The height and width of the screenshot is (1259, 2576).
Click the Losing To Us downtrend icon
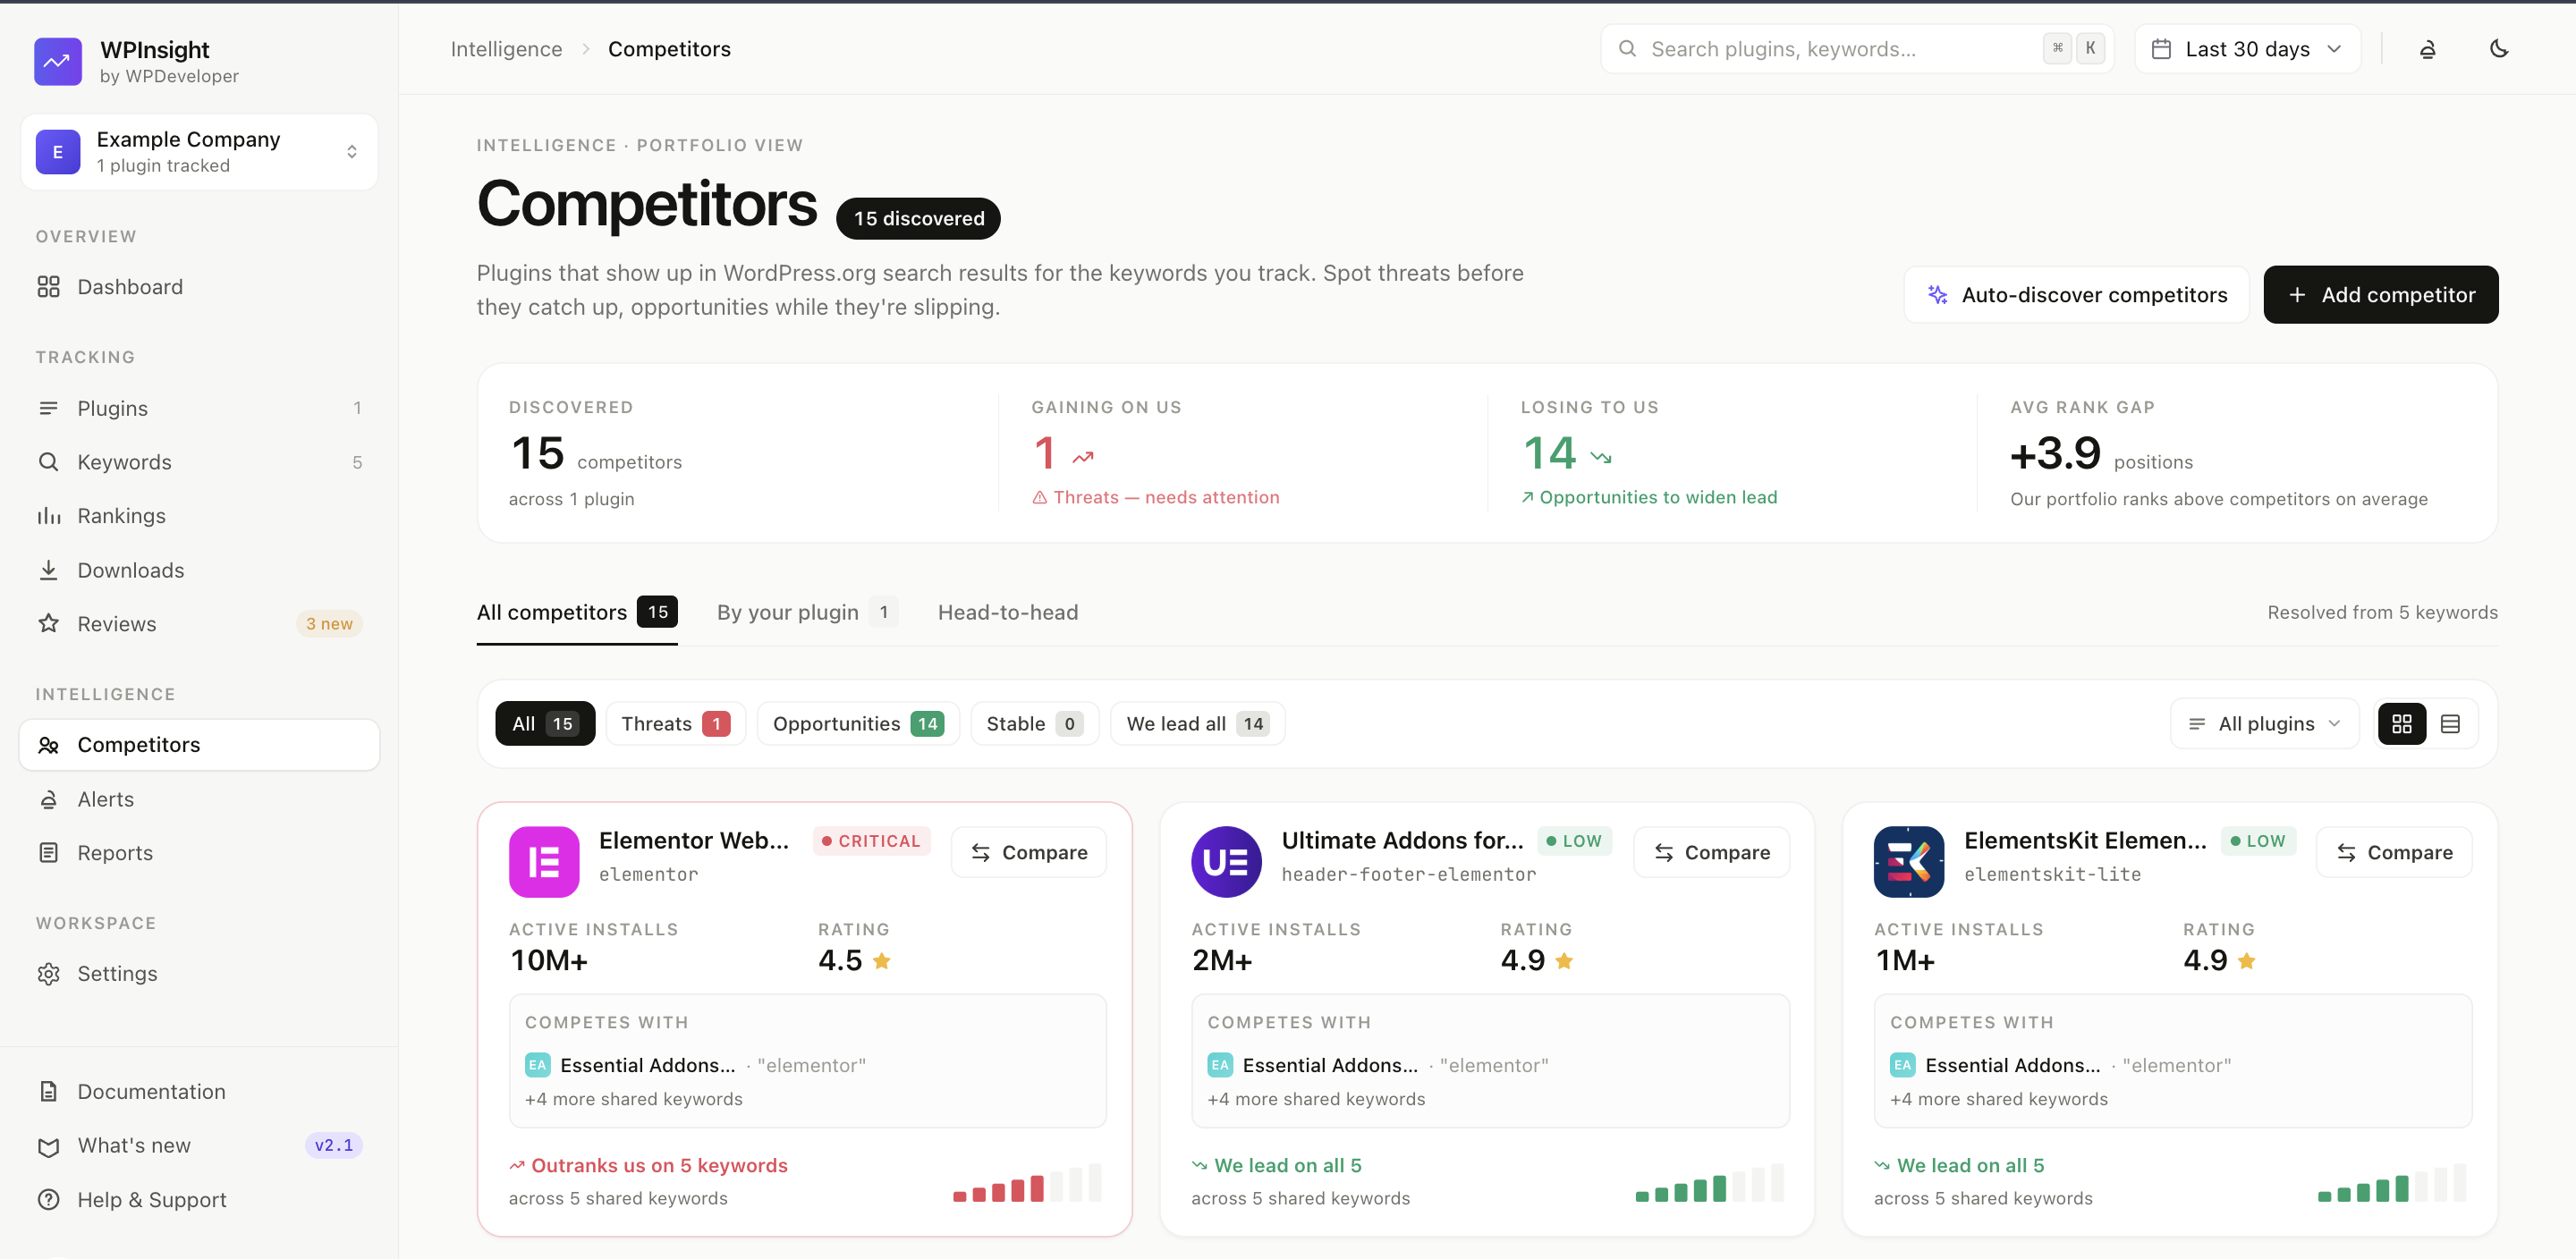click(x=1601, y=458)
